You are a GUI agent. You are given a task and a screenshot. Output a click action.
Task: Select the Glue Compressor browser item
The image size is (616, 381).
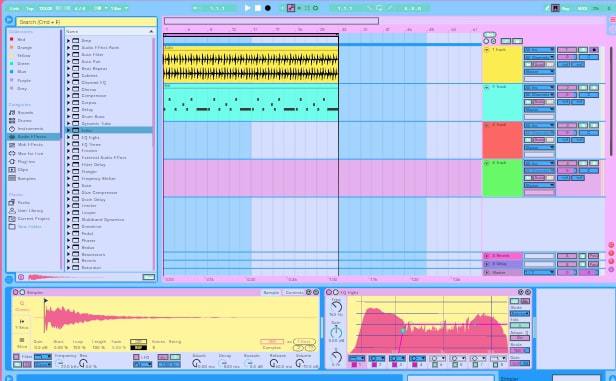(99, 192)
